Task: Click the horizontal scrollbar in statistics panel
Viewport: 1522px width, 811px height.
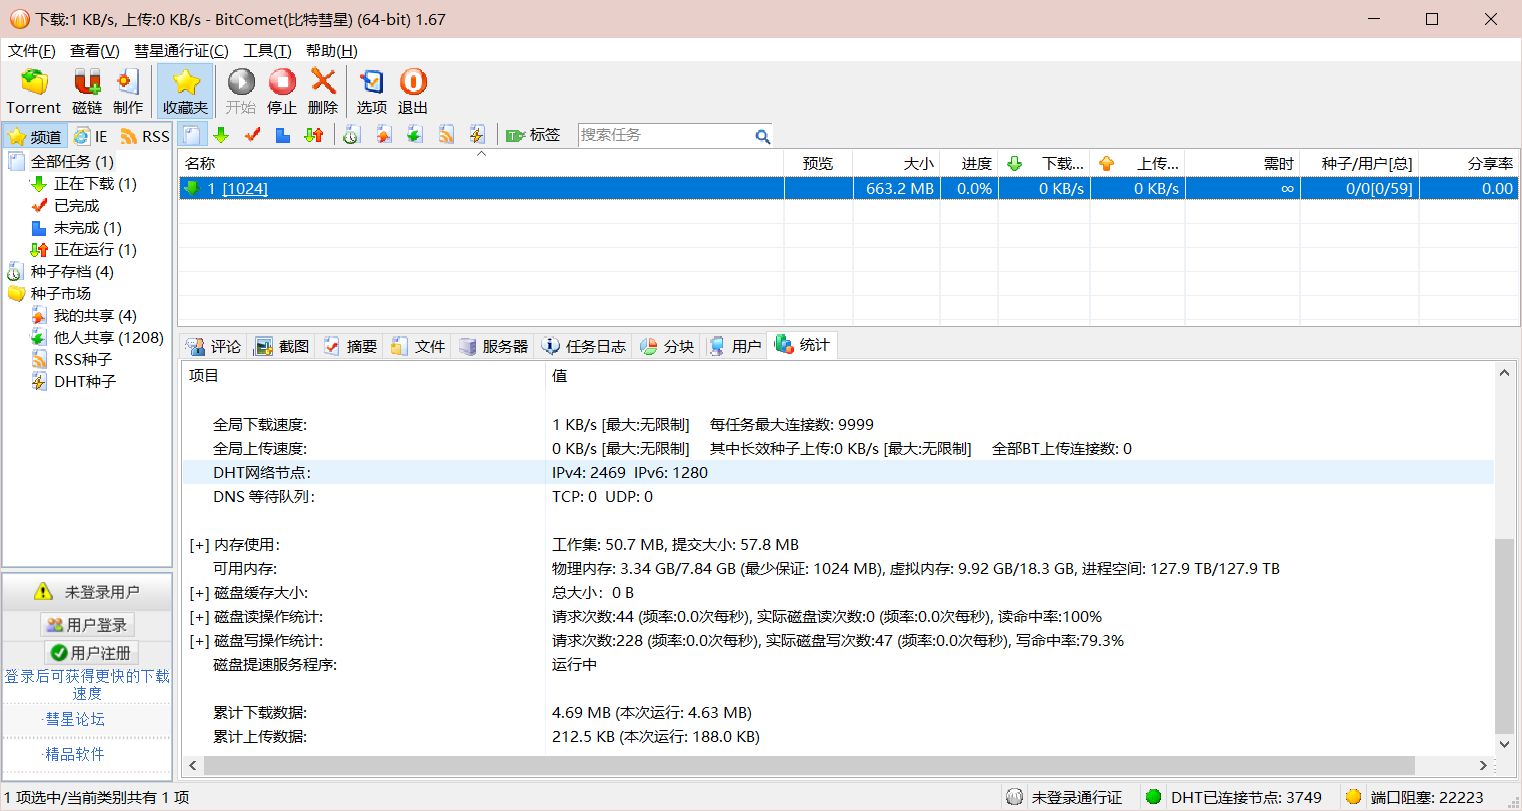Action: [808, 765]
